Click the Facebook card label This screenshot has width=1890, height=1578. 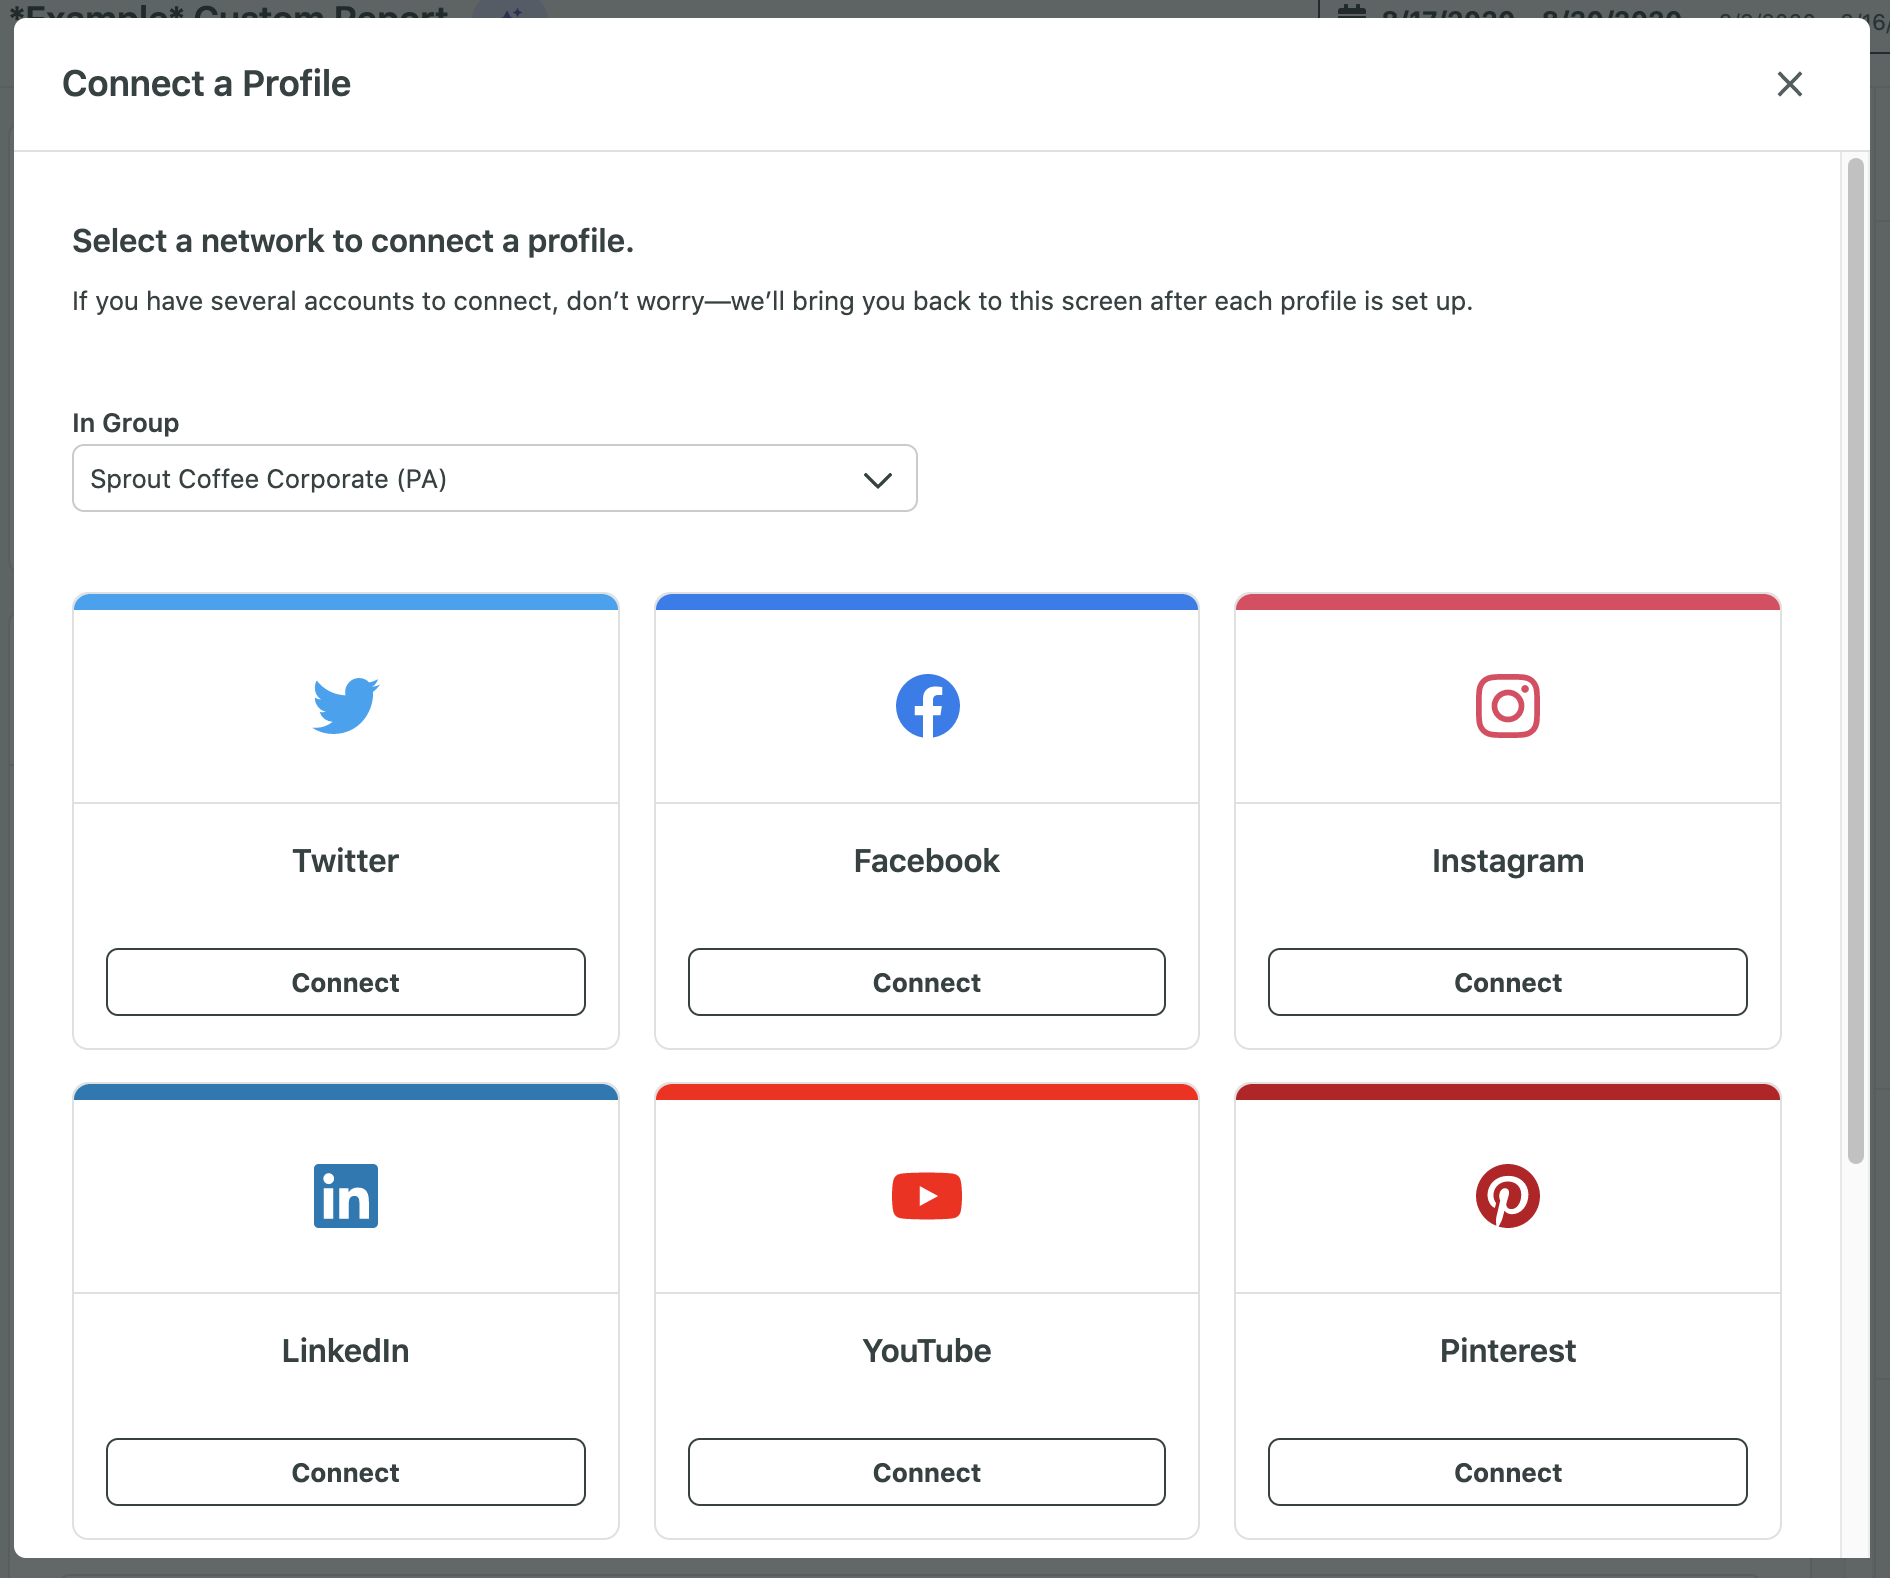pos(927,861)
